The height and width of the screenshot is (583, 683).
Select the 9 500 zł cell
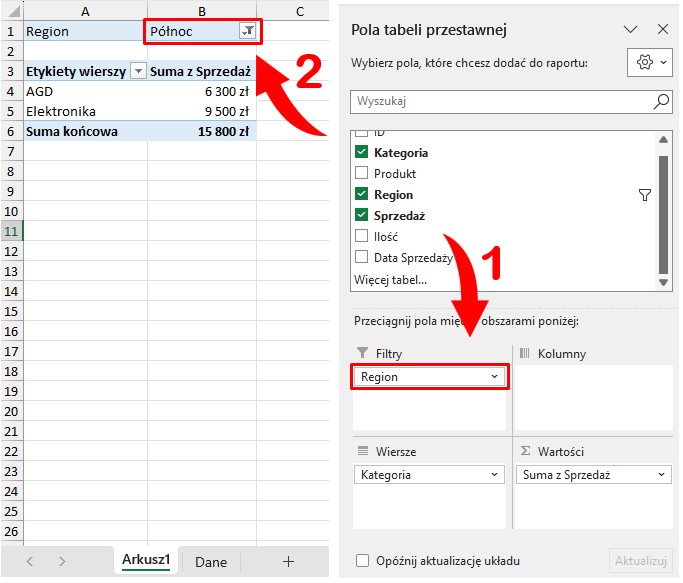[202, 112]
